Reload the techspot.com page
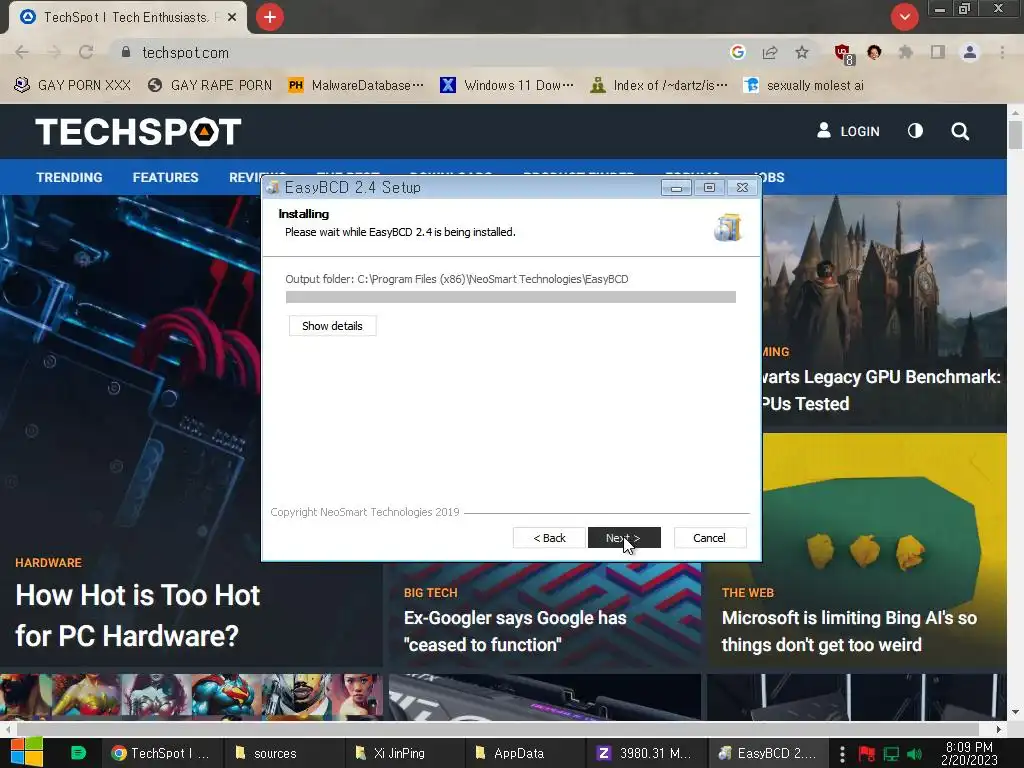1024x768 pixels. click(86, 52)
